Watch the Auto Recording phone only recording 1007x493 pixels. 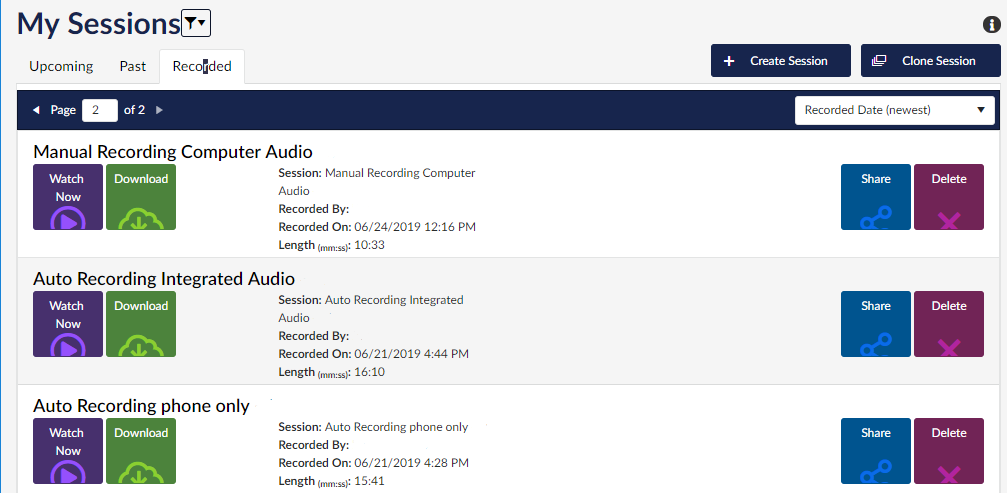[68, 451]
